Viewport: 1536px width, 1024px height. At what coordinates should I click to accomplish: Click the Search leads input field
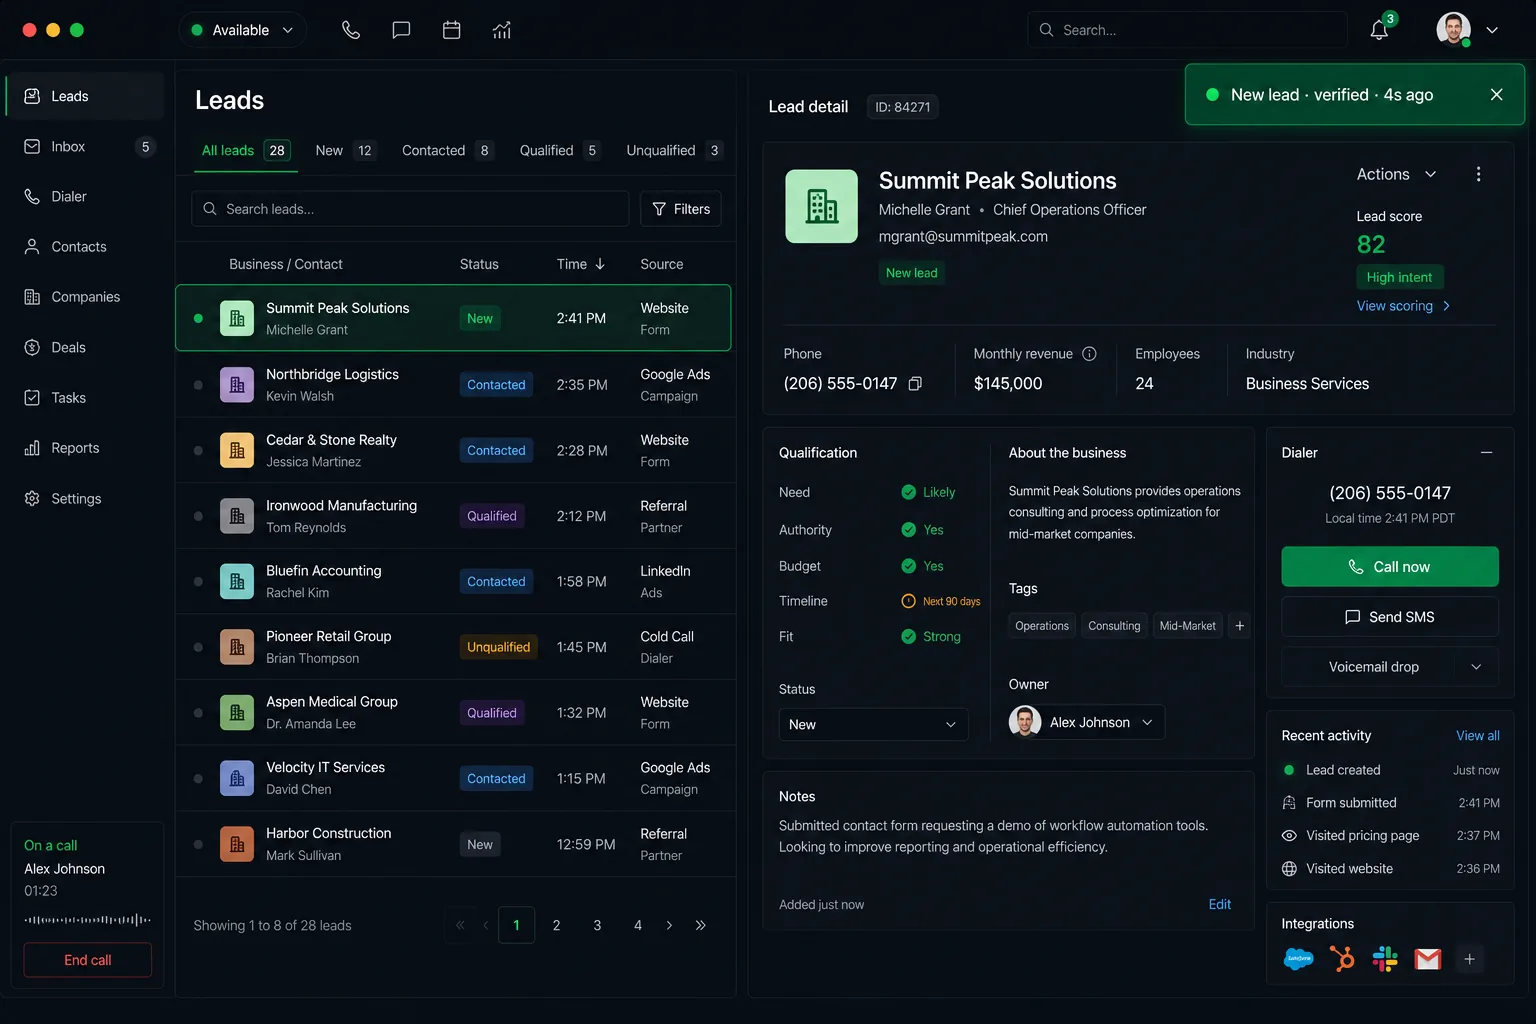(410, 209)
